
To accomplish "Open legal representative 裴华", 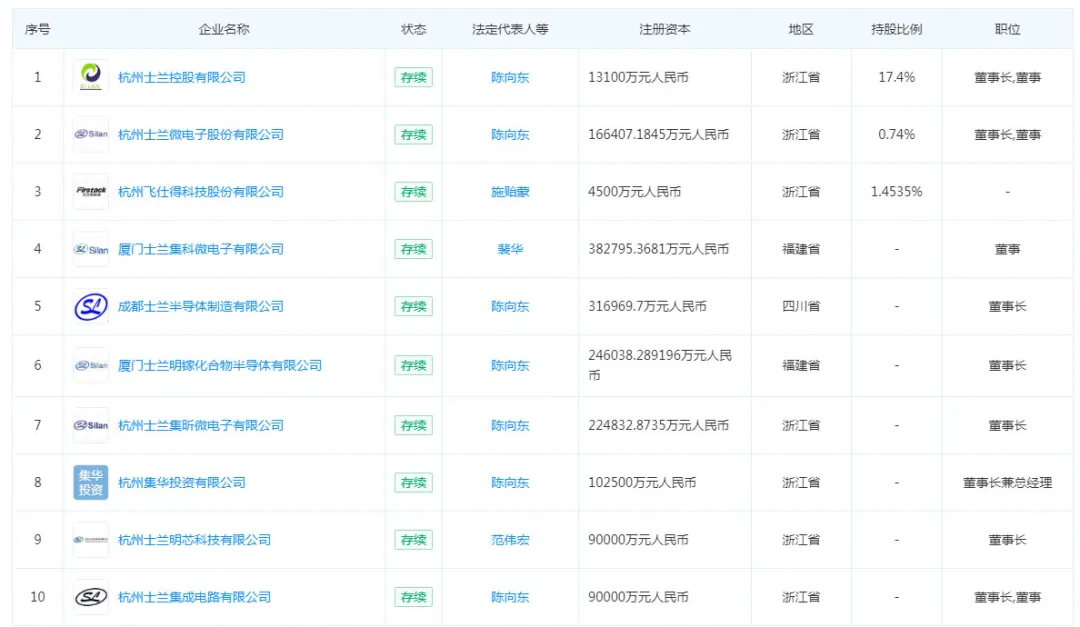I will 510,249.
